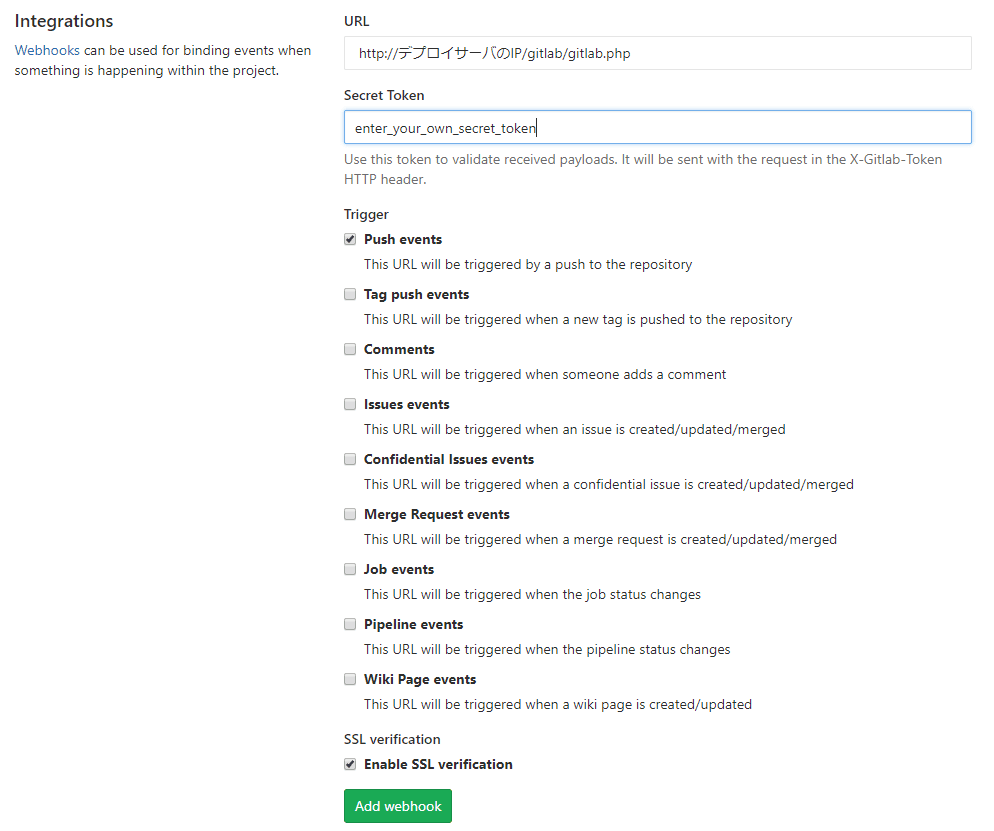Uncheck Enable SSL verification
Screen dimensions: 994x831
[x=350, y=764]
